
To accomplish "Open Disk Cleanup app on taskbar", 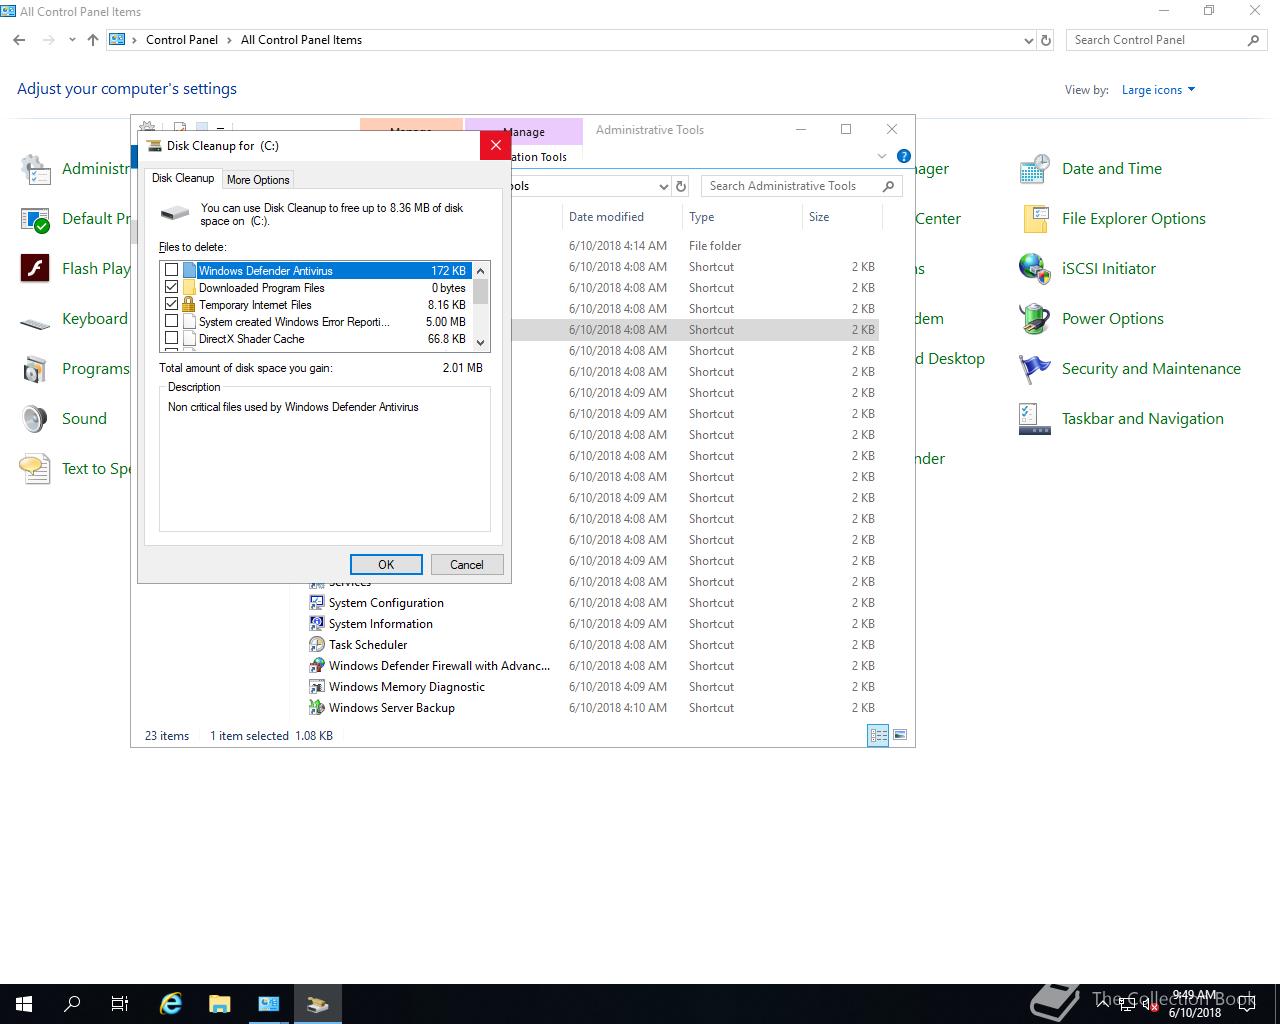I will (x=318, y=1004).
